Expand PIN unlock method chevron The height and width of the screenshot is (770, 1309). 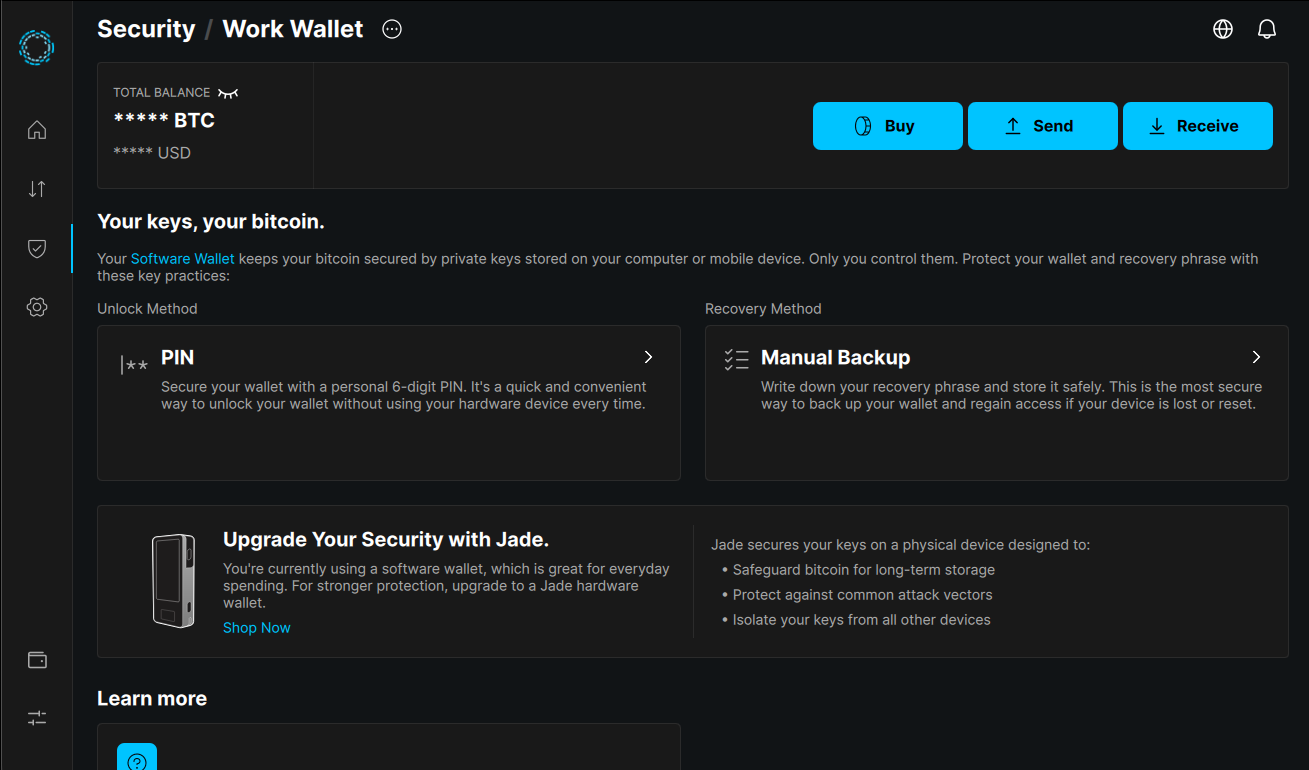[648, 357]
